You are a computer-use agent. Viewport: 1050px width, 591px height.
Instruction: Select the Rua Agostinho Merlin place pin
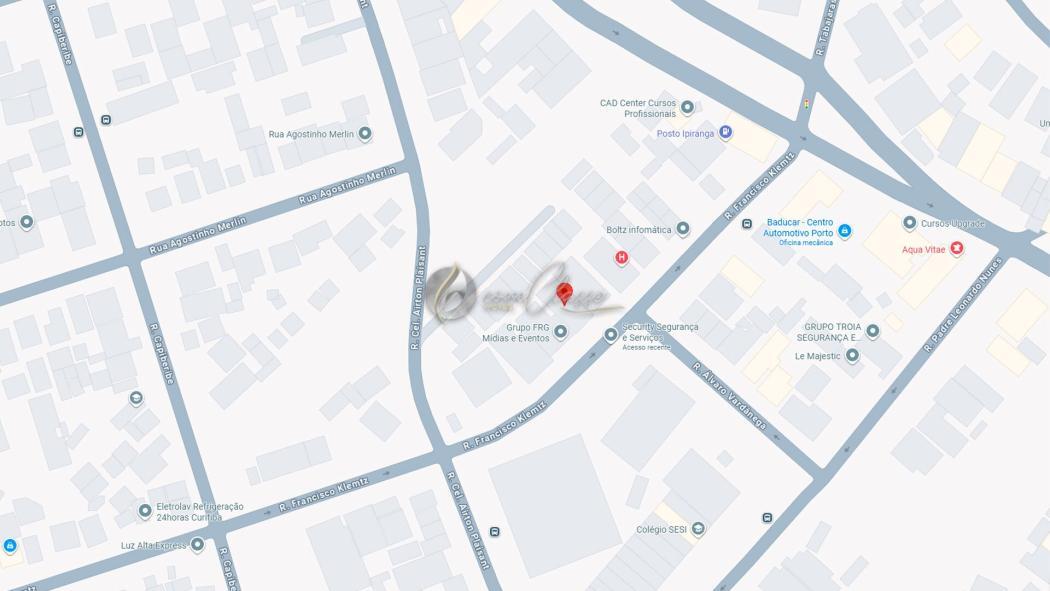click(x=365, y=134)
